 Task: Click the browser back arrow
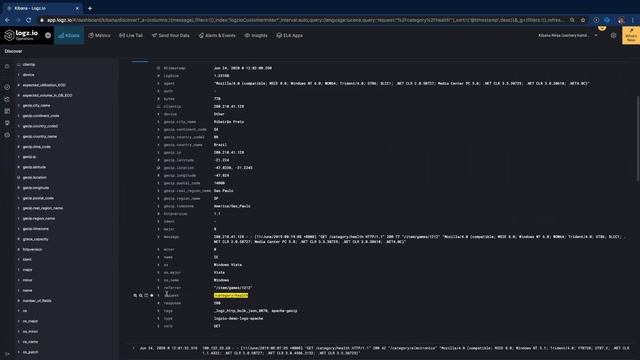click(x=7, y=20)
